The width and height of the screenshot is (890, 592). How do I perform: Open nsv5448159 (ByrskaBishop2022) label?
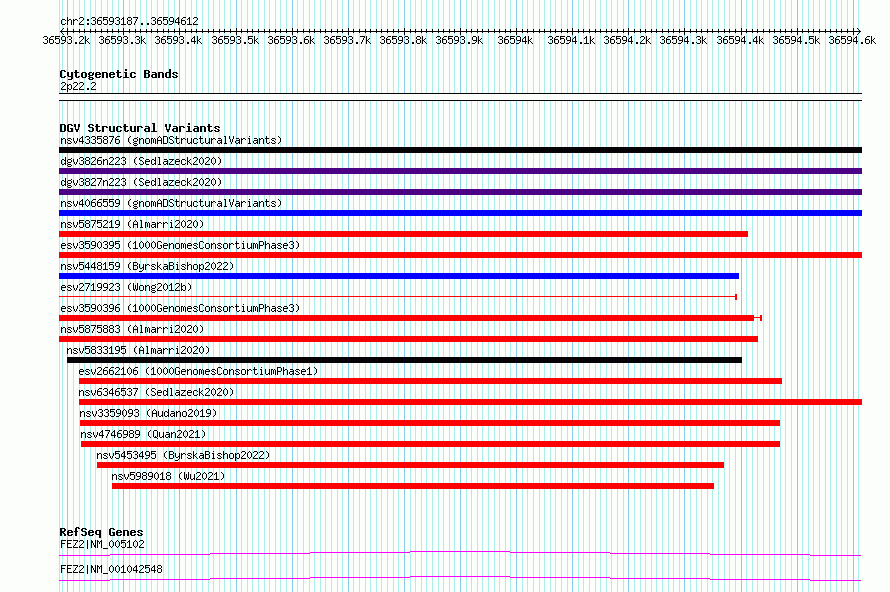[147, 266]
